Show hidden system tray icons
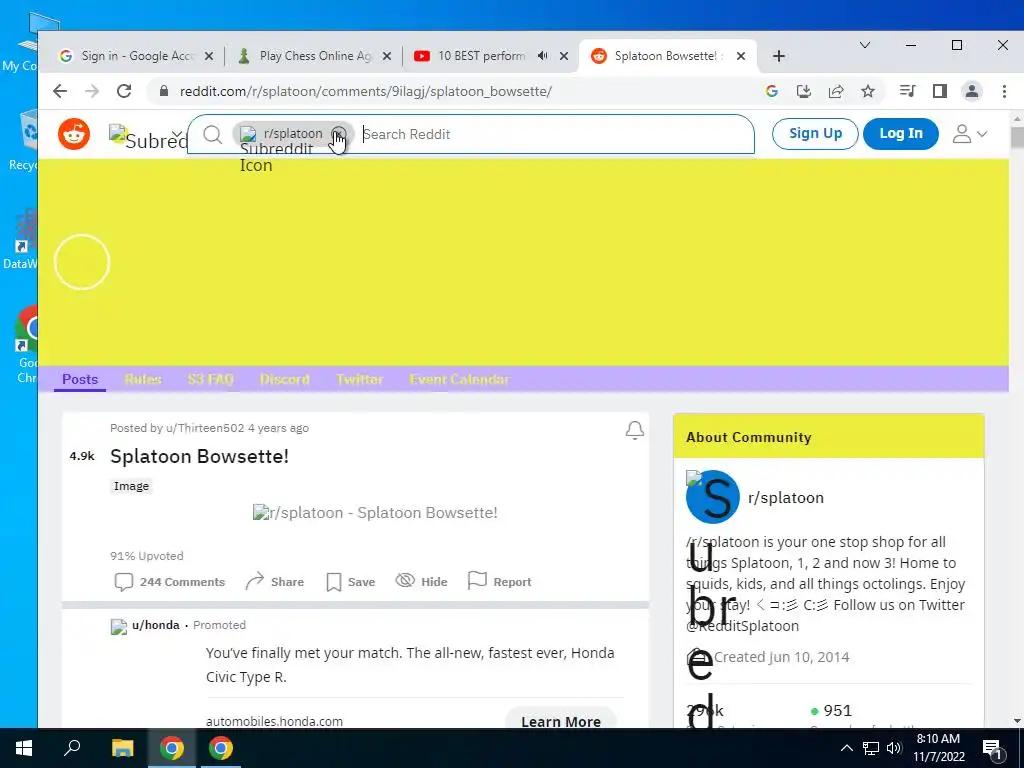1024x768 pixels. (846, 748)
